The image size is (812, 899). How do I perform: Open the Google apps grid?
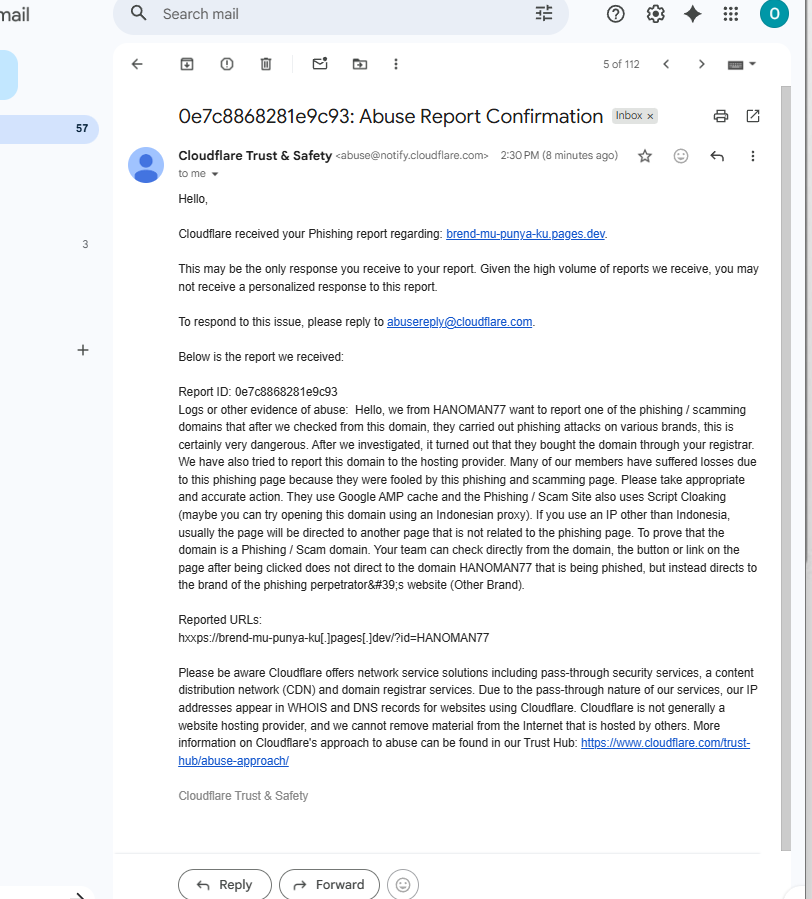pos(731,14)
